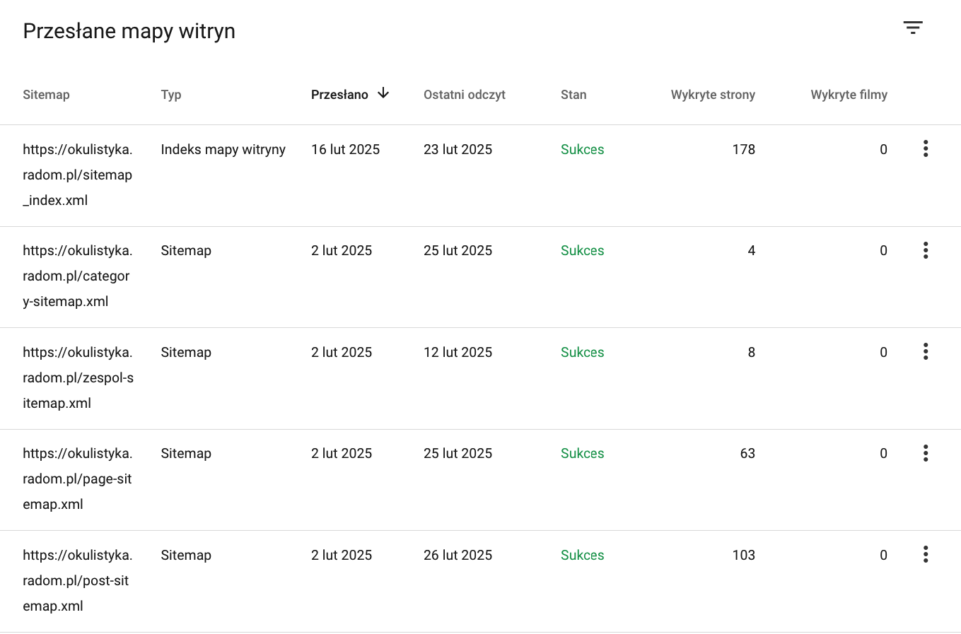
Task: Open three-dot menu for sitemap_index.xml row
Action: point(925,149)
